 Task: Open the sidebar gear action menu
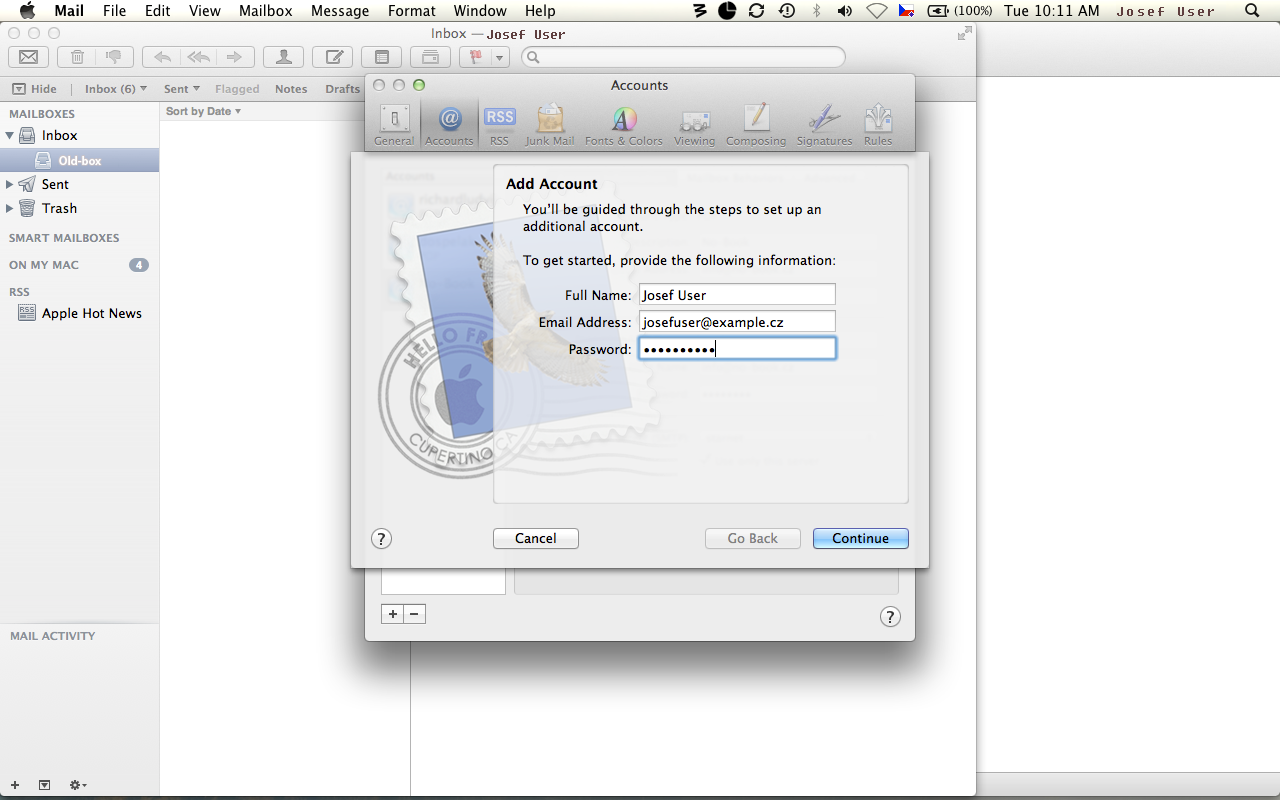77,785
